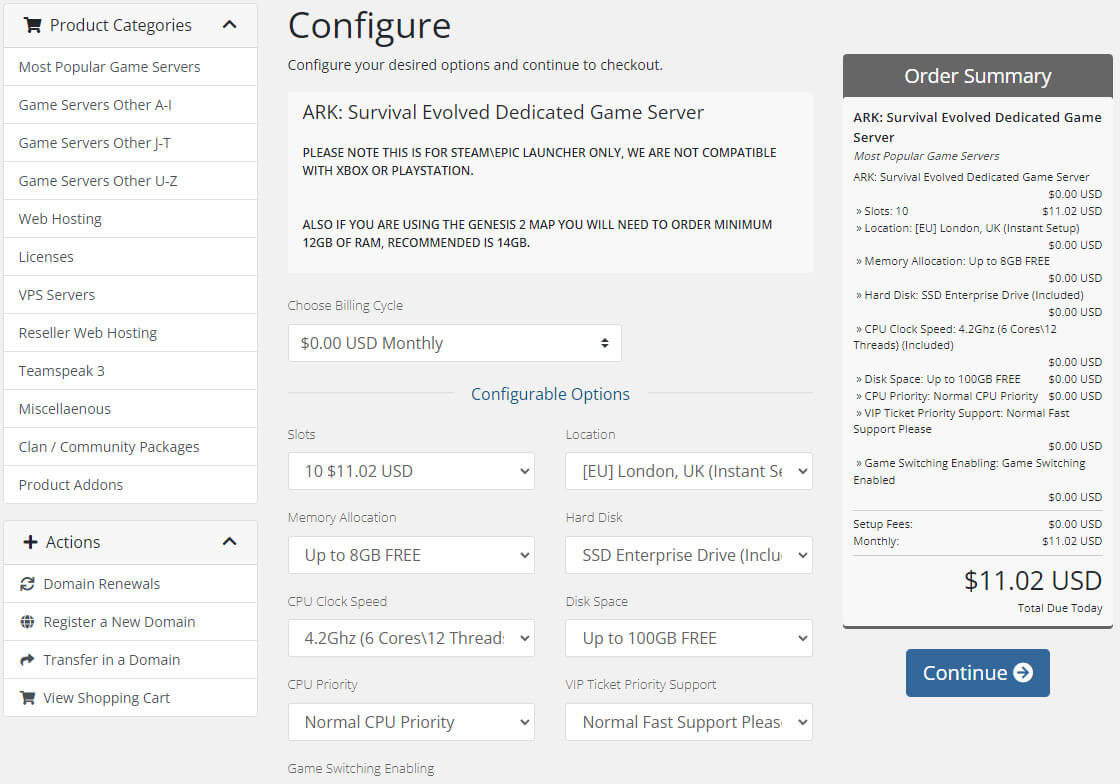This screenshot has height=784, width=1120.
Task: Open the Disk Space dropdown
Action: pos(688,638)
